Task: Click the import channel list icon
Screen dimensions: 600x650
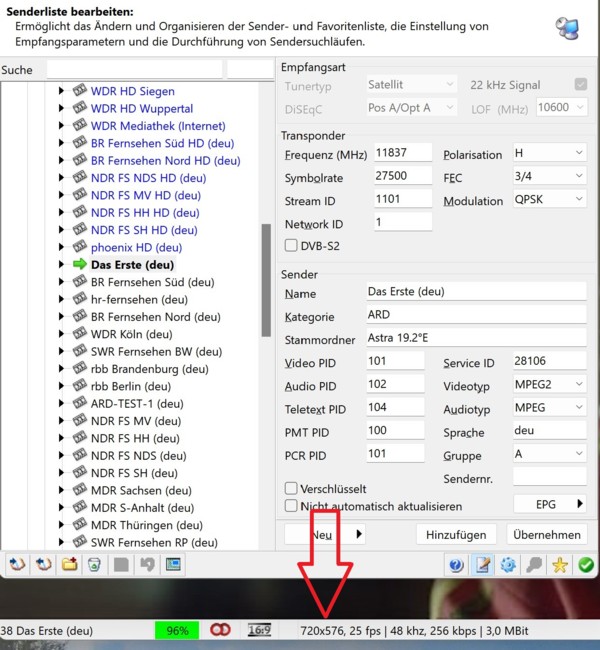Action: (x=17, y=565)
